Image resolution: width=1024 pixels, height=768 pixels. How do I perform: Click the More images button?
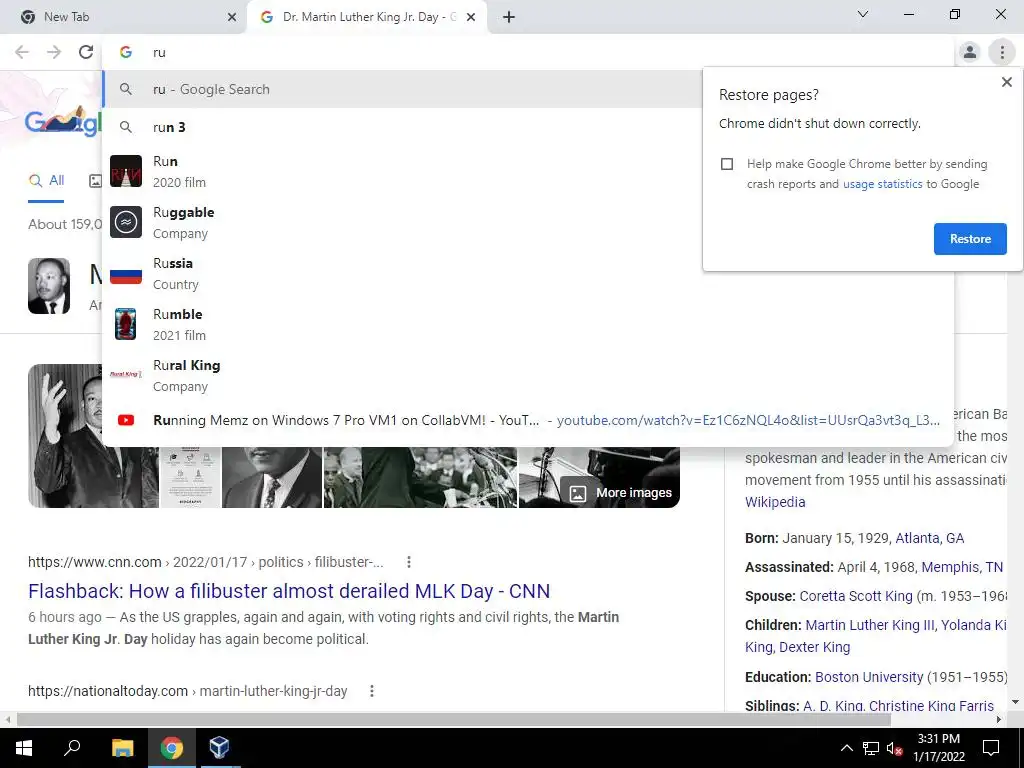[x=621, y=493]
